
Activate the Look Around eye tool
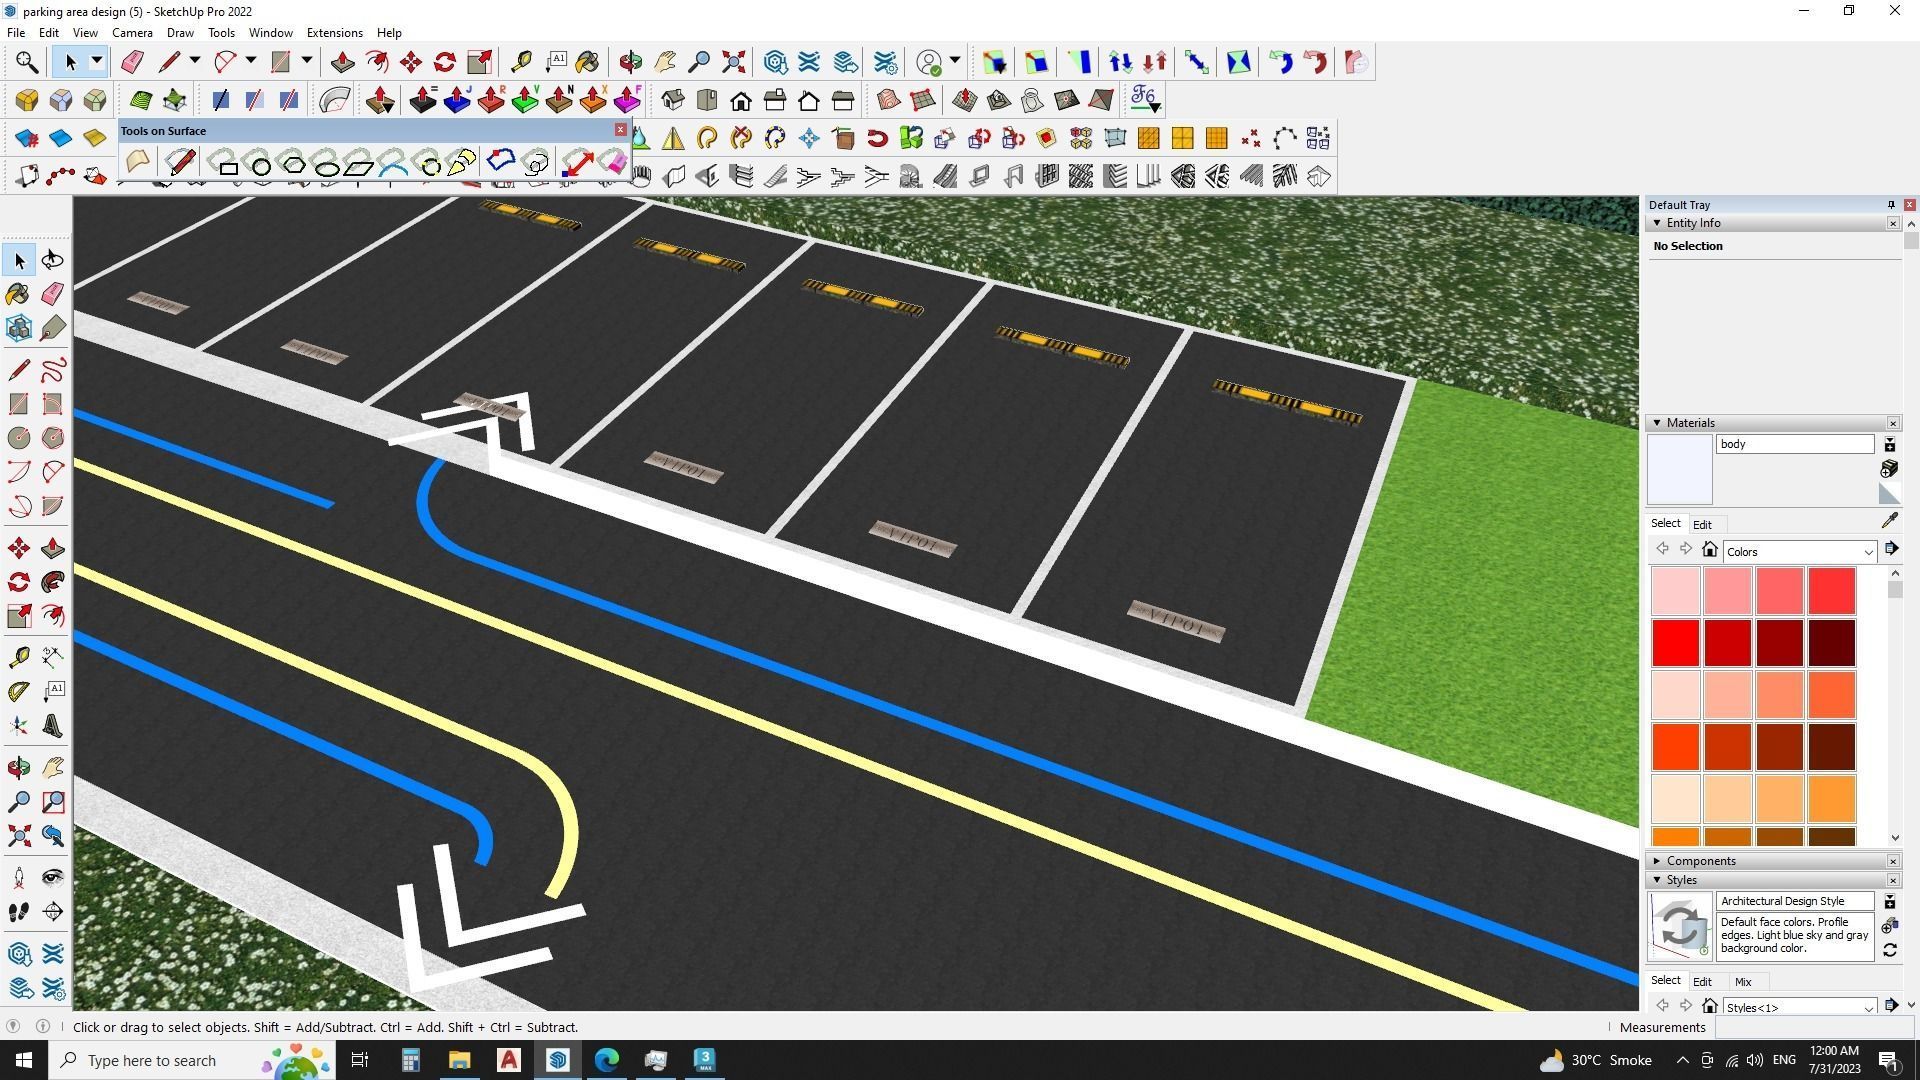[53, 878]
